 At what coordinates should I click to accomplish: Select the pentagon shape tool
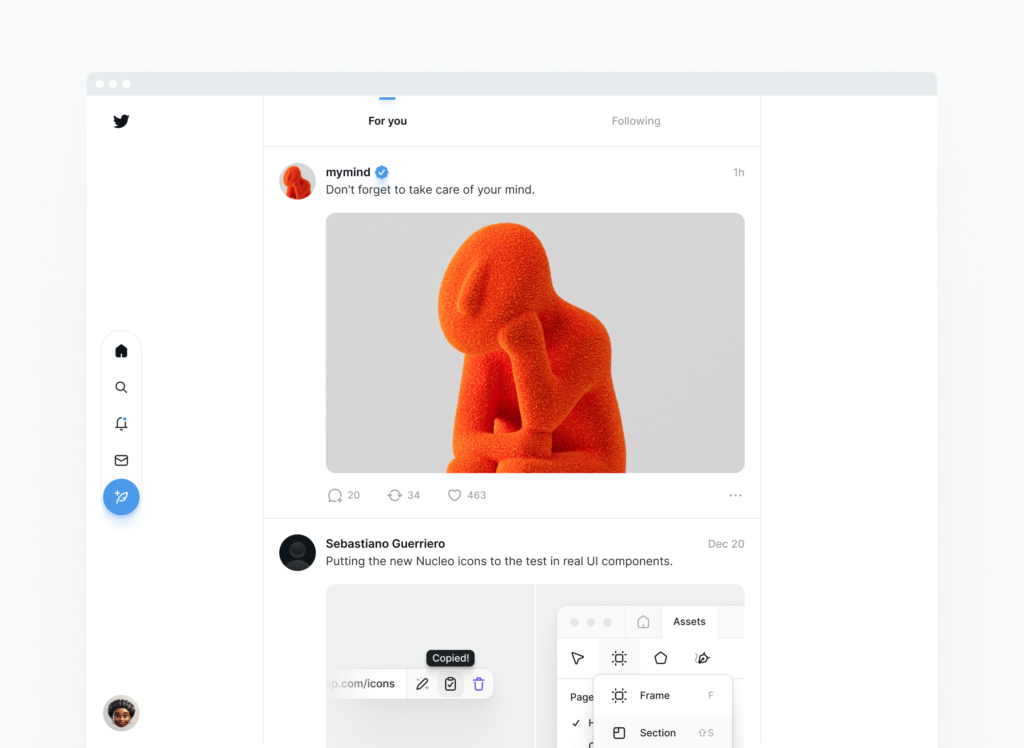(x=661, y=658)
